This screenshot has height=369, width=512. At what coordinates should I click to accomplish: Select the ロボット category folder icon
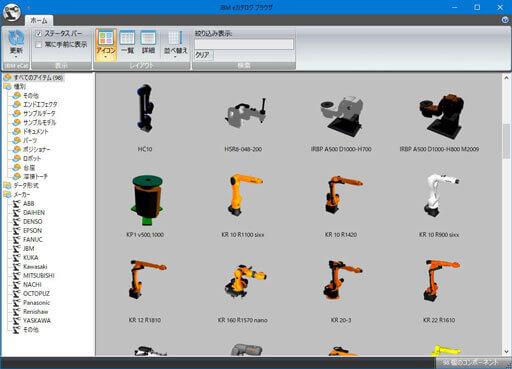tap(17, 158)
